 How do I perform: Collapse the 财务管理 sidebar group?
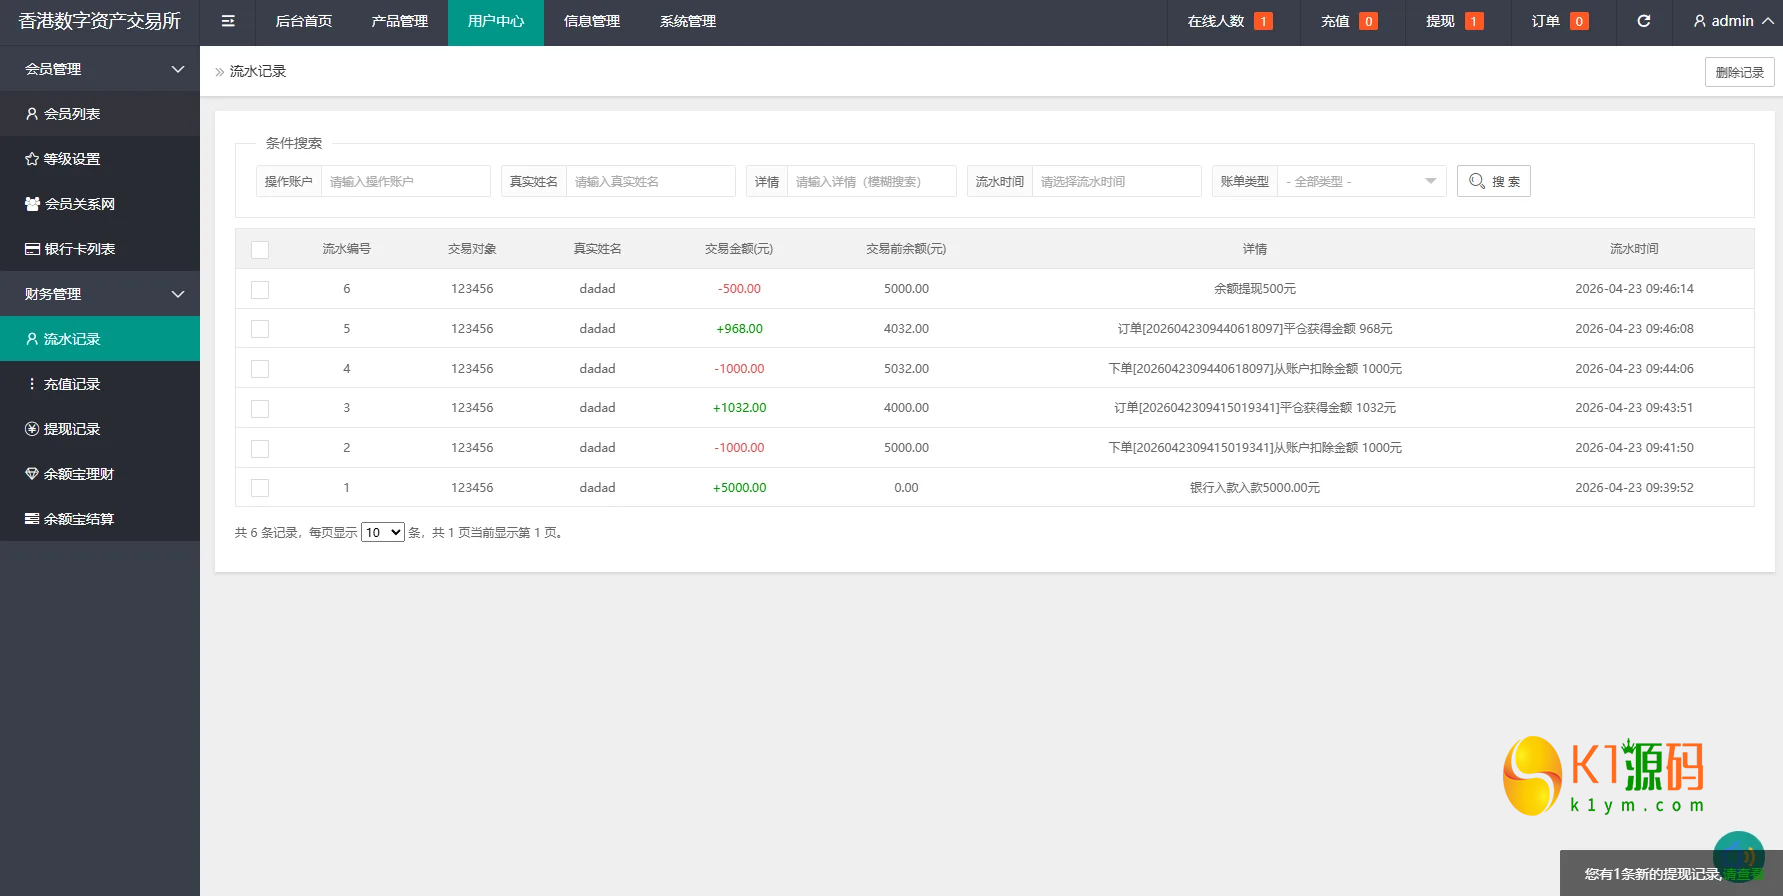coord(100,294)
